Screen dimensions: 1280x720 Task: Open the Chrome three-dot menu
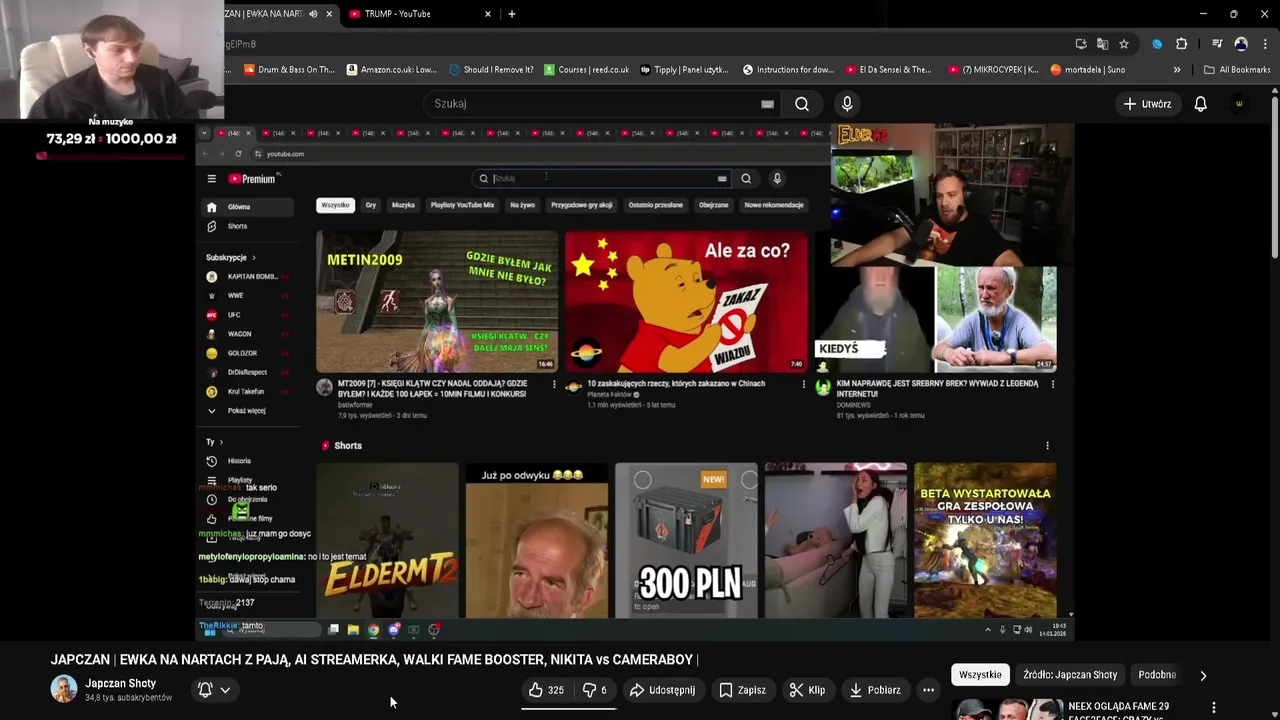click(1265, 44)
